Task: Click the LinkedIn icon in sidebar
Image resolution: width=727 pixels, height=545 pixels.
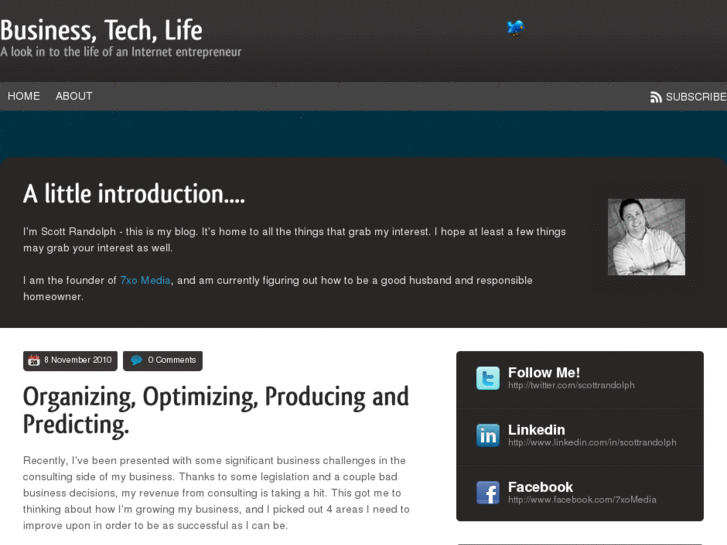Action: (x=488, y=435)
